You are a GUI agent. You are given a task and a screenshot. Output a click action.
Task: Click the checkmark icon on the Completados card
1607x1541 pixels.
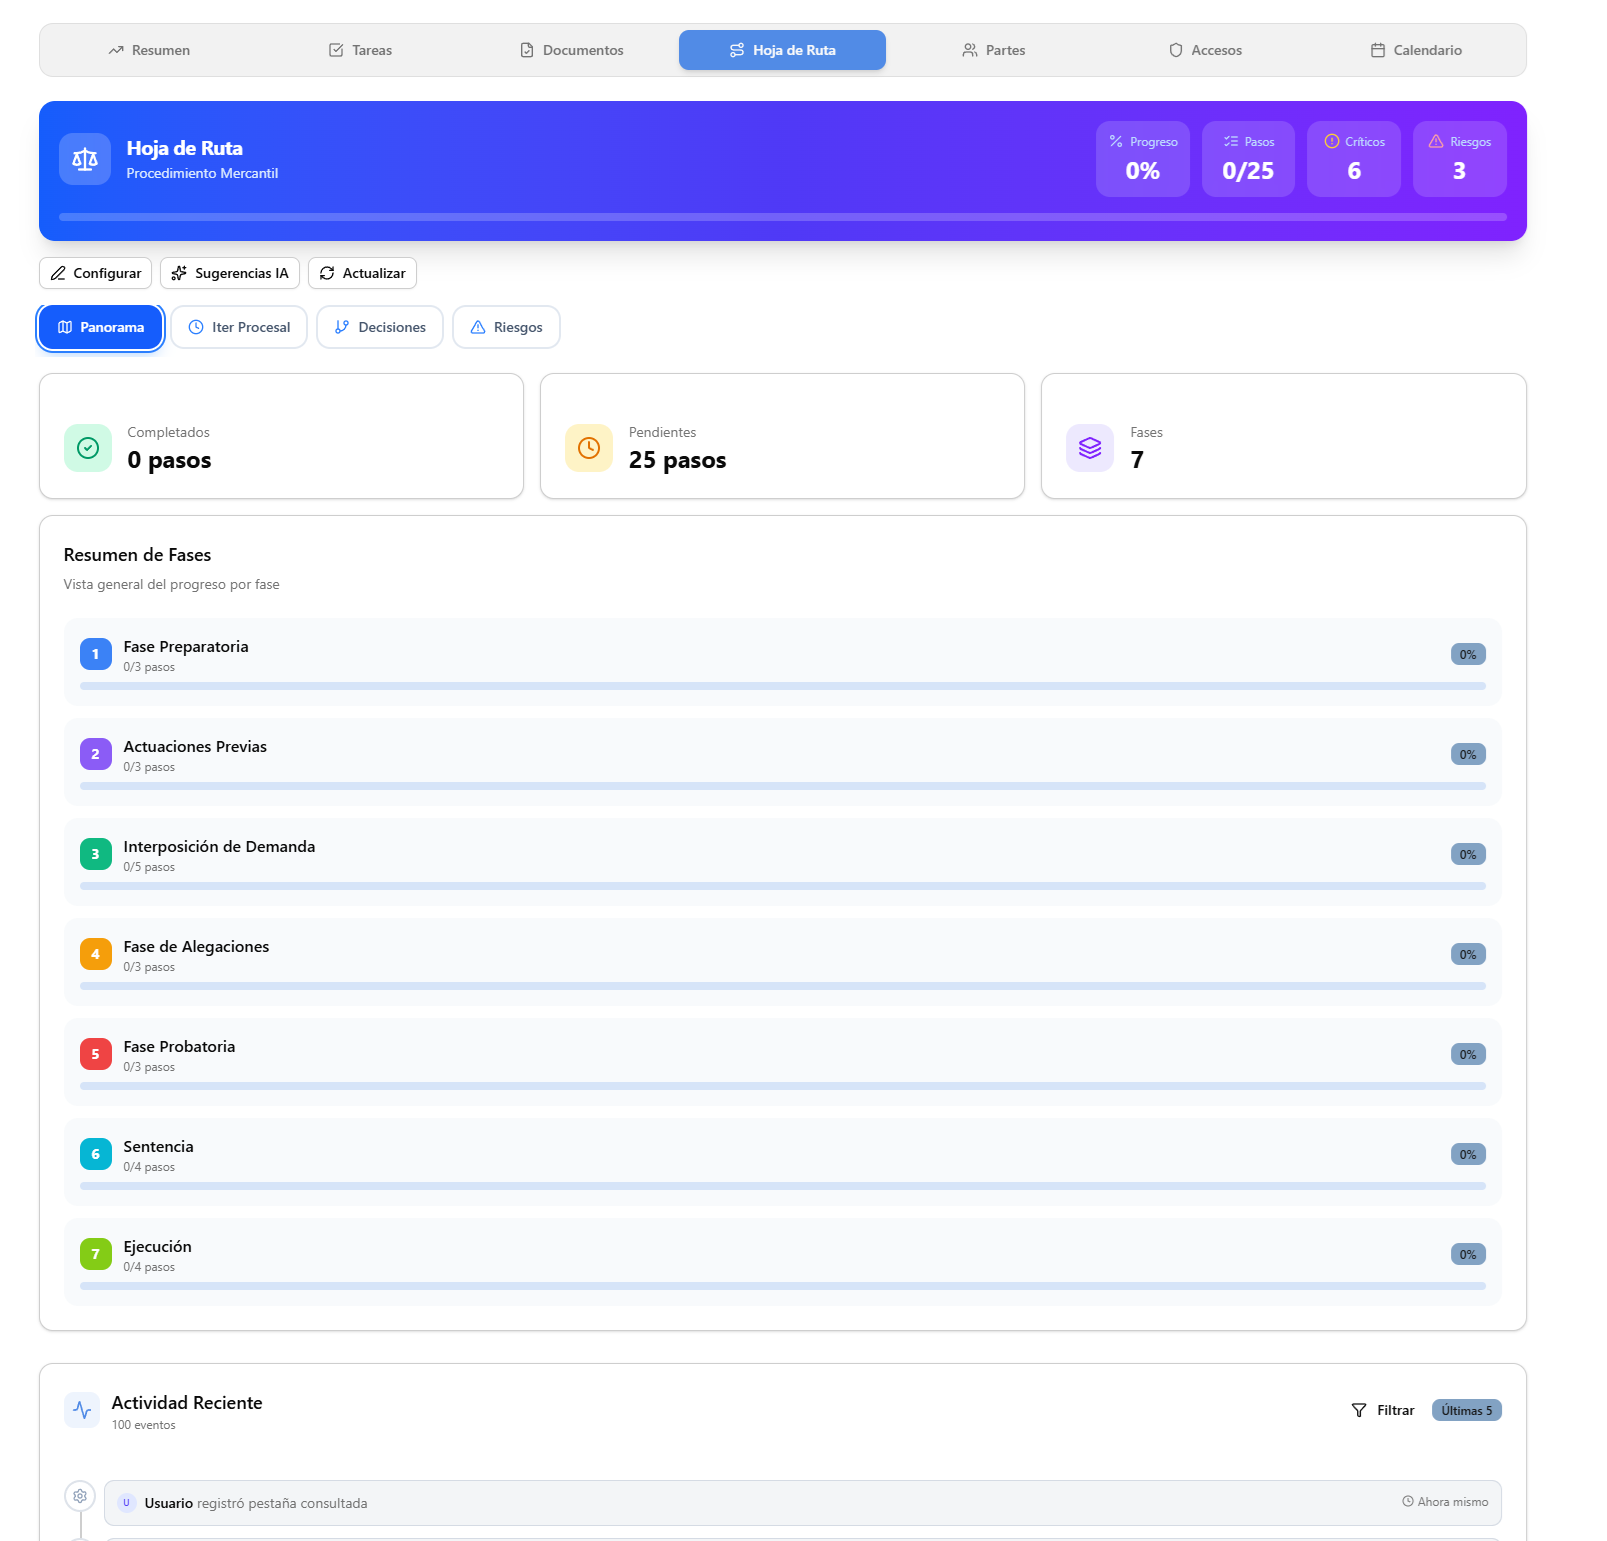(87, 448)
